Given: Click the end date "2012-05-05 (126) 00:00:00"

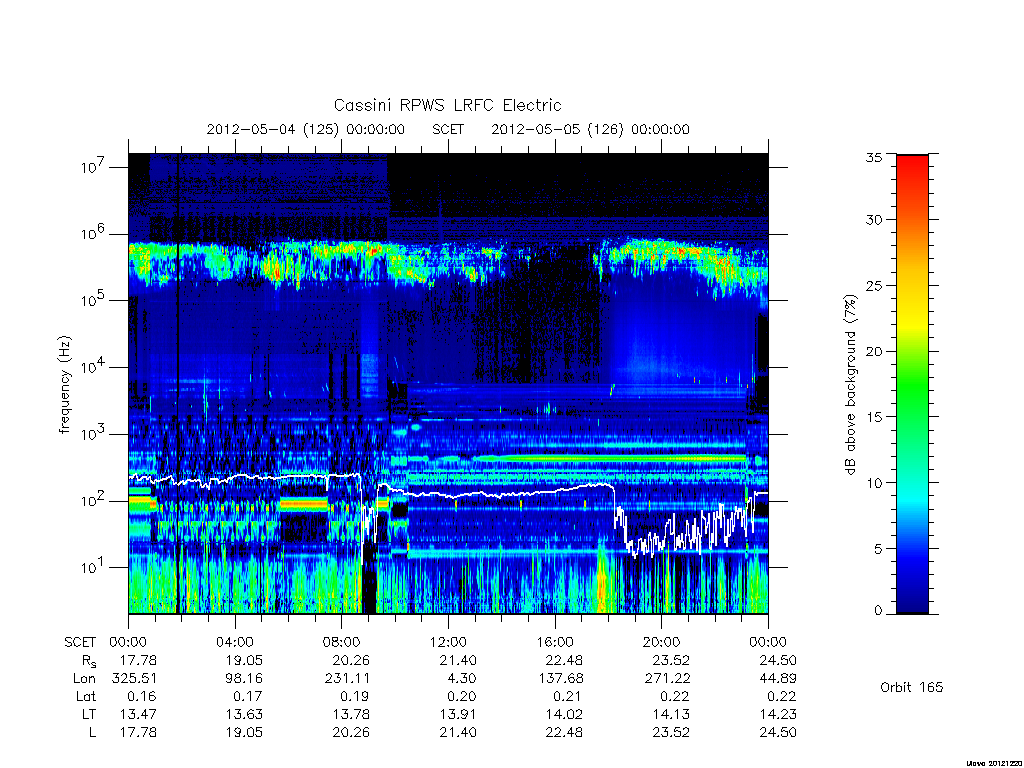Looking at the screenshot, I should [x=590, y=129].
